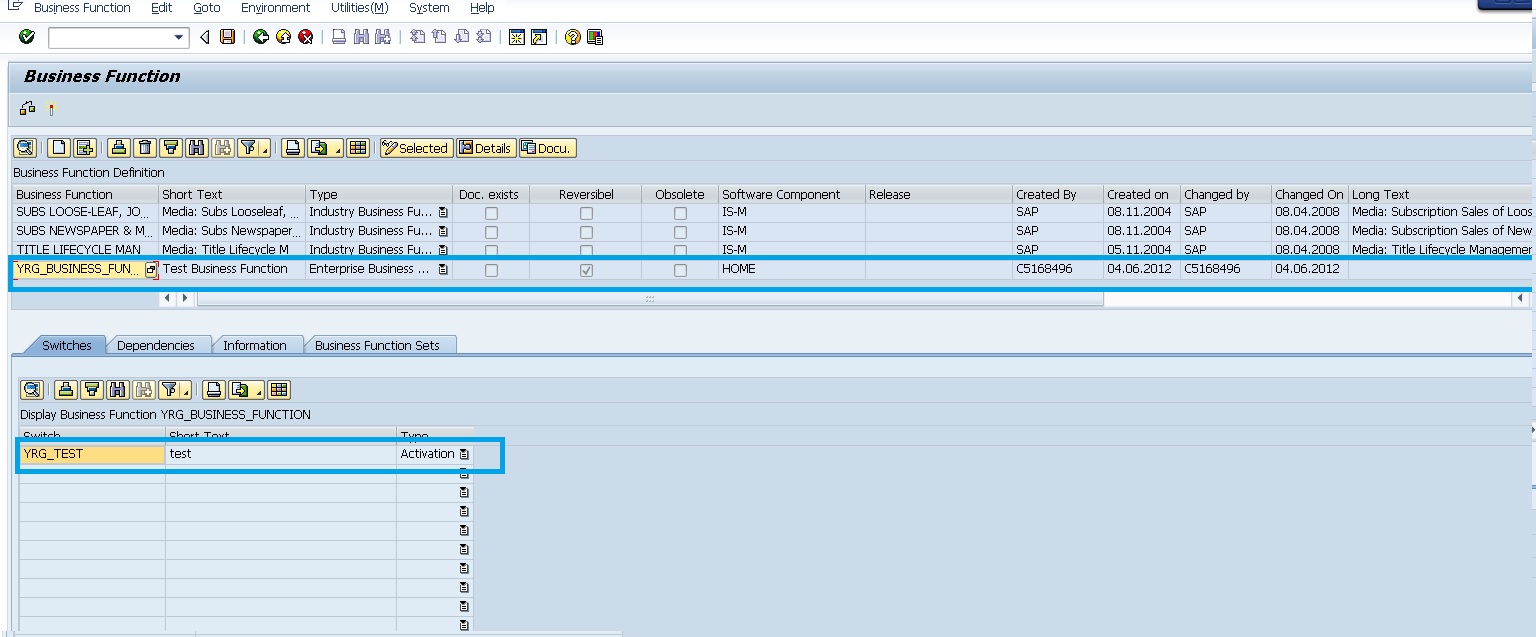Image resolution: width=1536 pixels, height=637 pixels.
Task: Switch to the Dependencies tab
Action: click(x=158, y=345)
